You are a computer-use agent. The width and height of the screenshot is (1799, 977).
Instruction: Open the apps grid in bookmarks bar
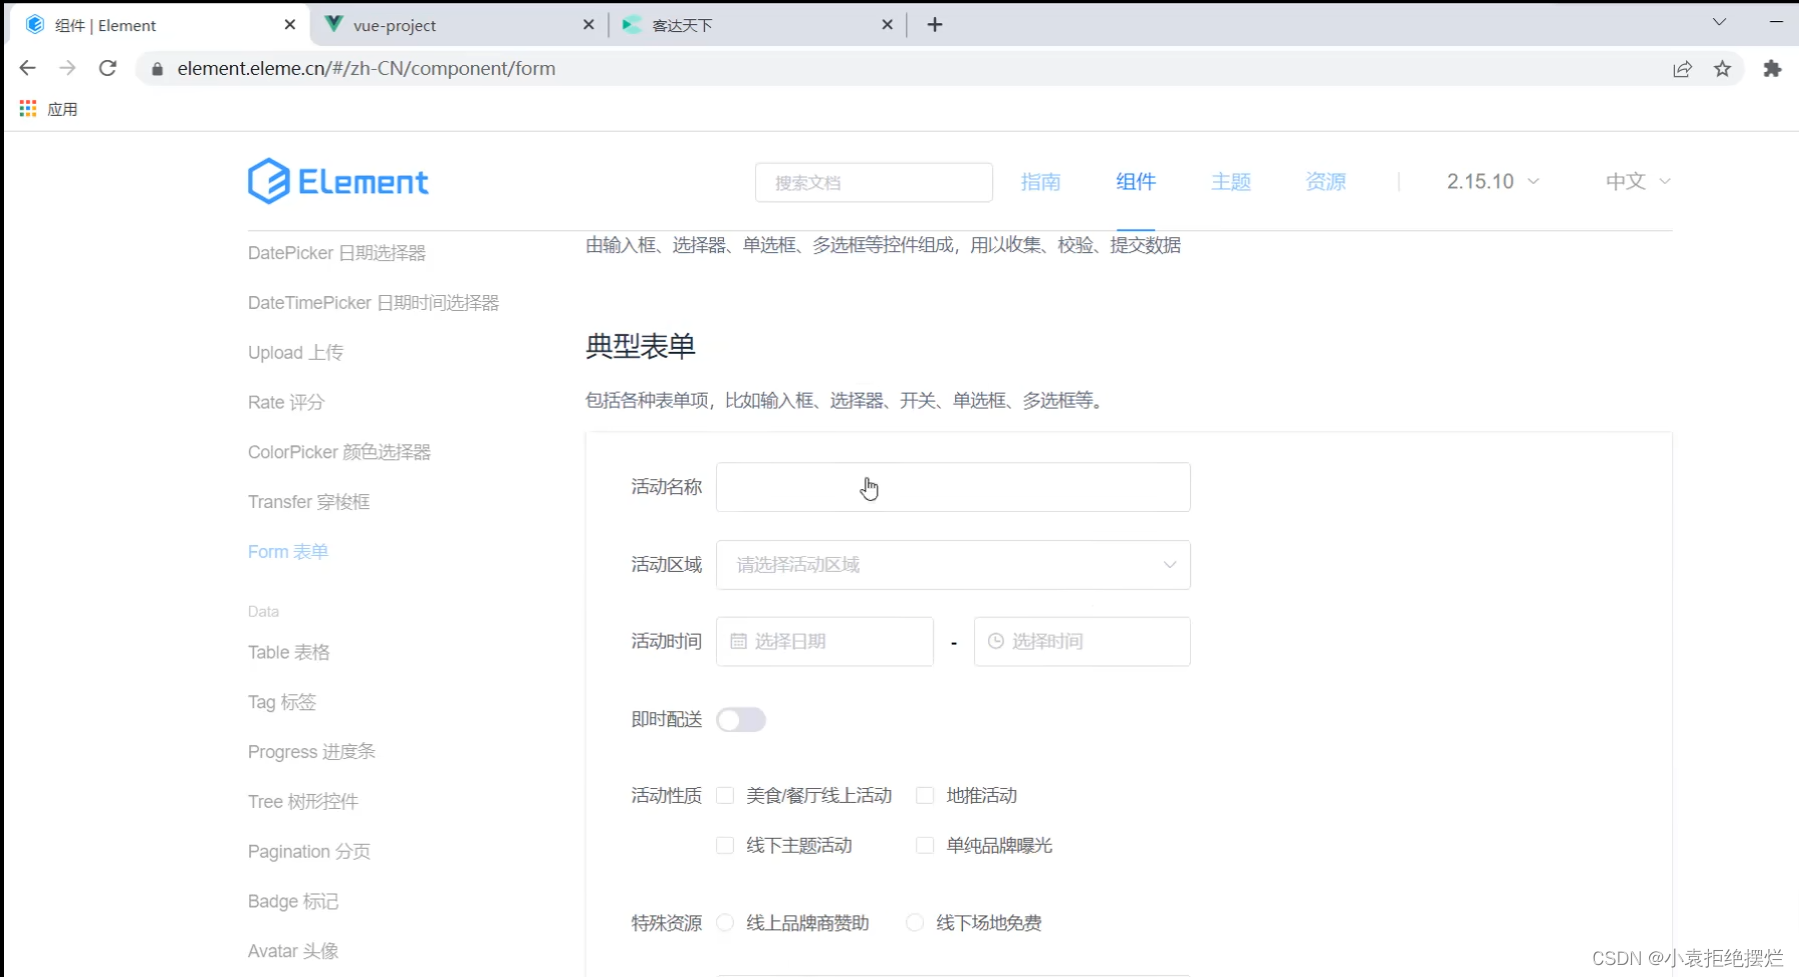tap(28, 109)
